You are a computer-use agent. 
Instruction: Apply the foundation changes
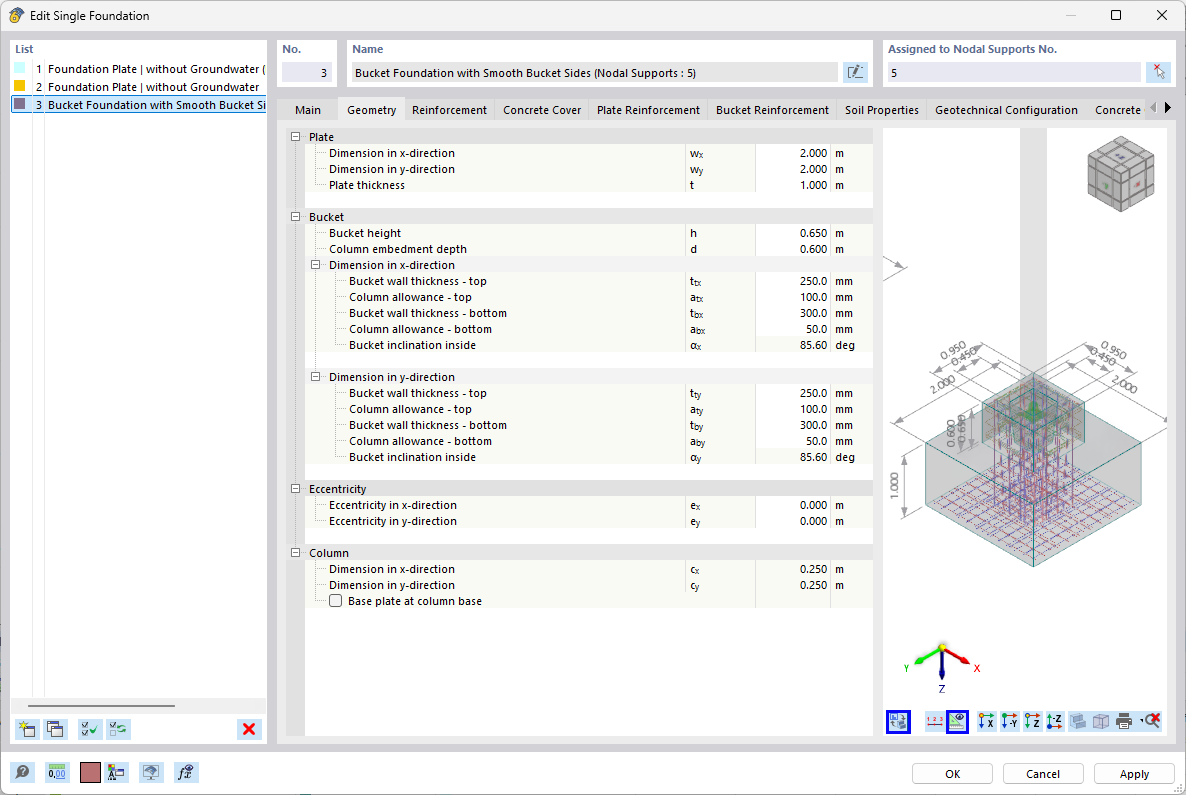1134,773
